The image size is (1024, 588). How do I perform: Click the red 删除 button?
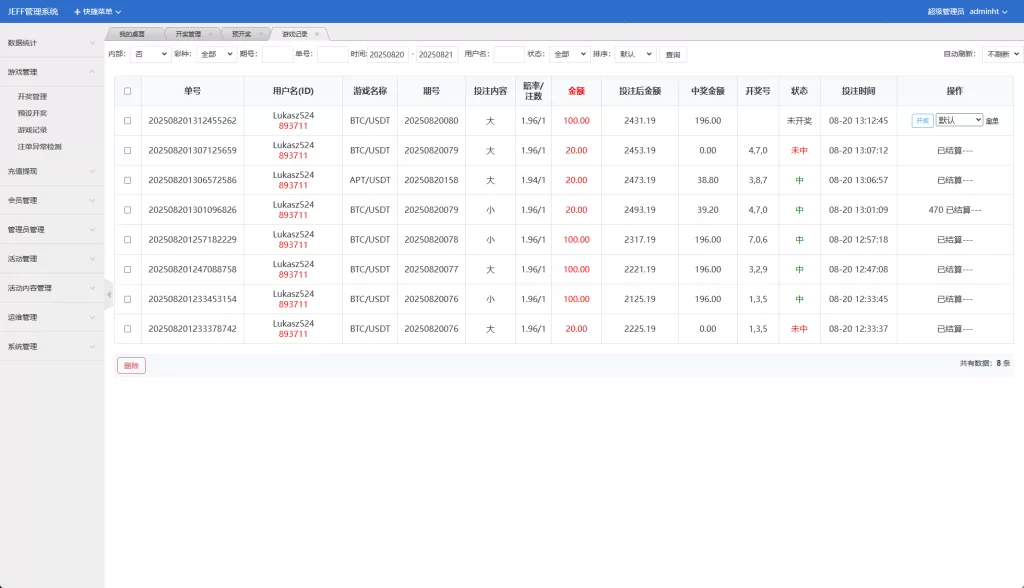(131, 365)
